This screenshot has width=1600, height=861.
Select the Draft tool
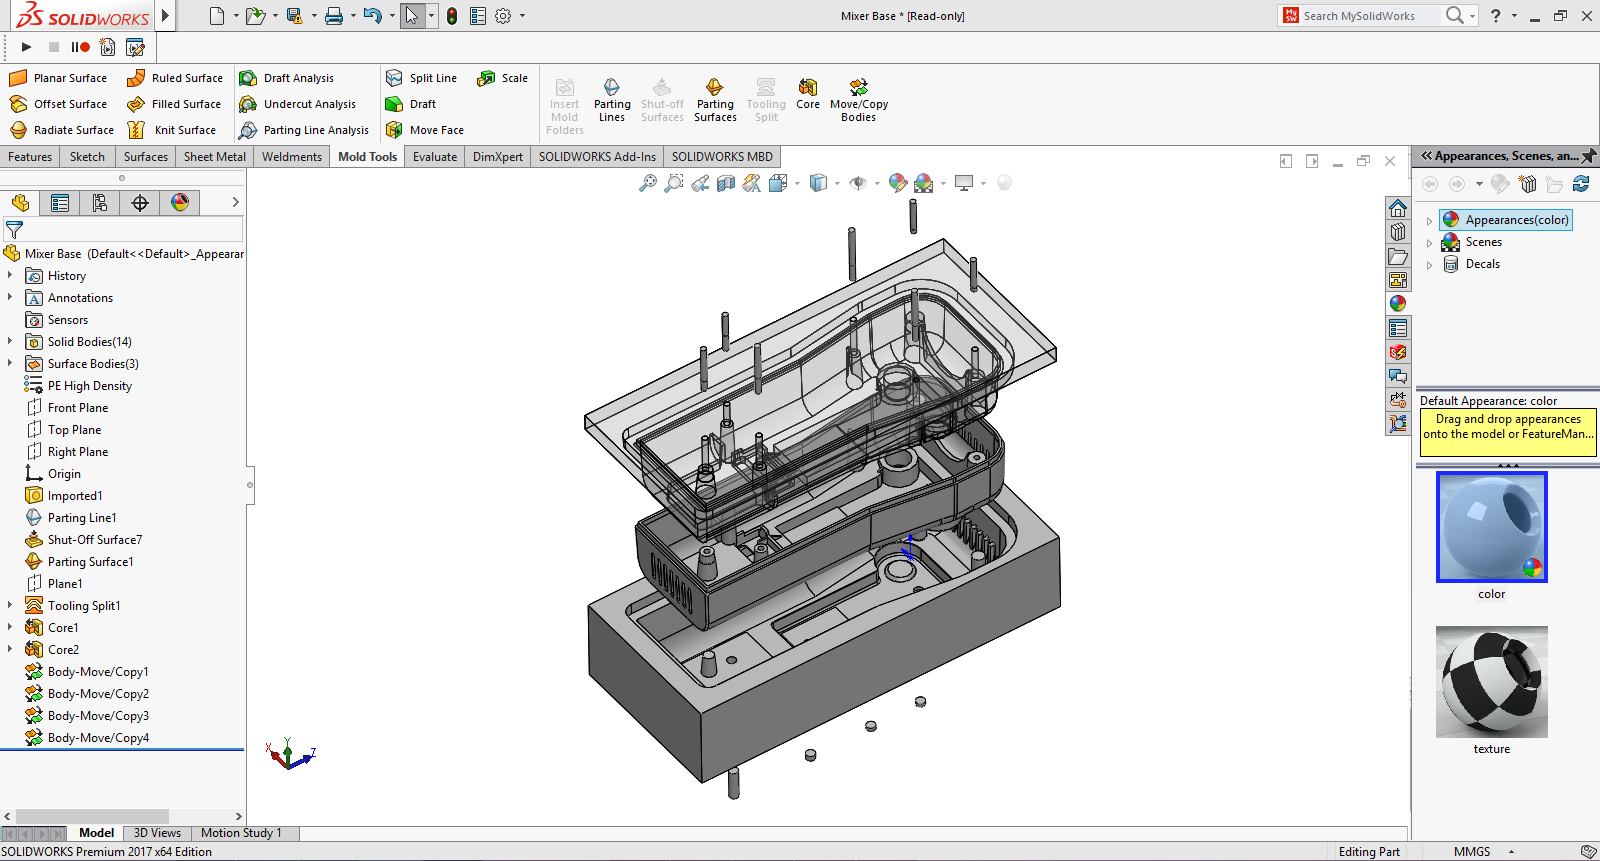coord(411,104)
